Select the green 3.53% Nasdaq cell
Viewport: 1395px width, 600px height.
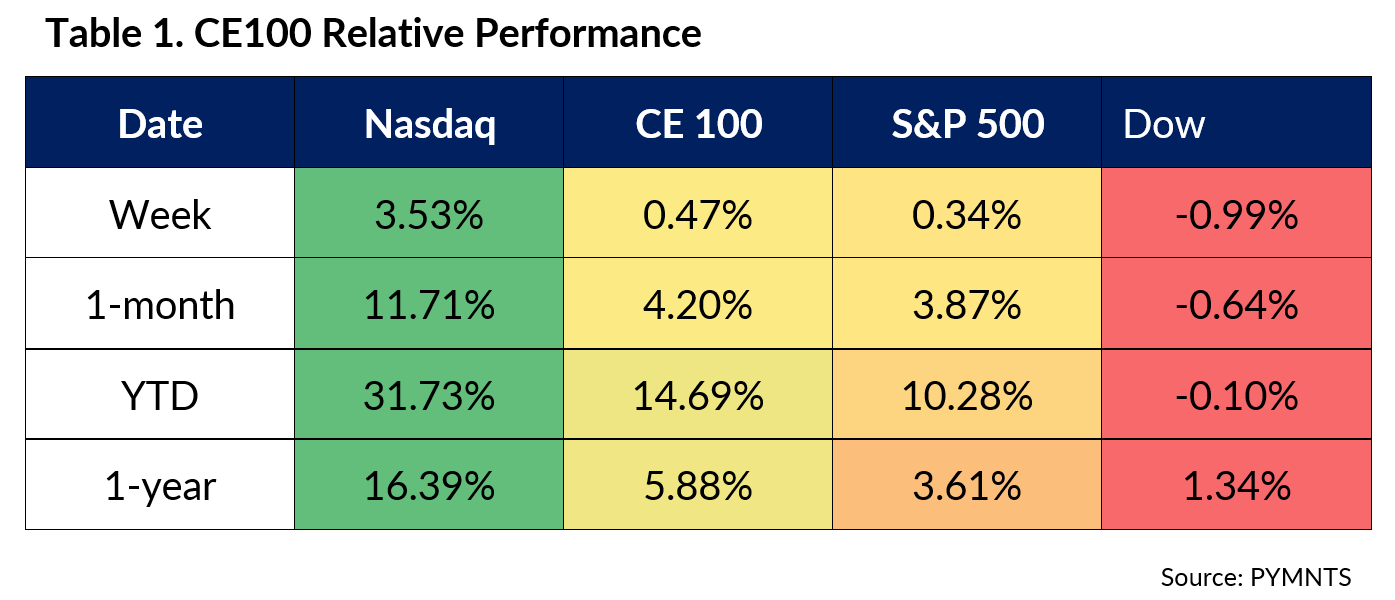click(429, 214)
